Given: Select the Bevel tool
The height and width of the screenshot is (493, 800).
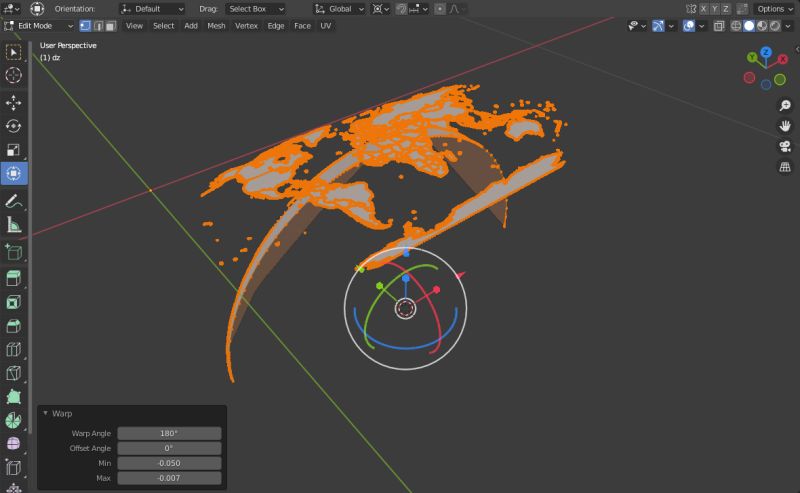Looking at the screenshot, I should pos(13,326).
